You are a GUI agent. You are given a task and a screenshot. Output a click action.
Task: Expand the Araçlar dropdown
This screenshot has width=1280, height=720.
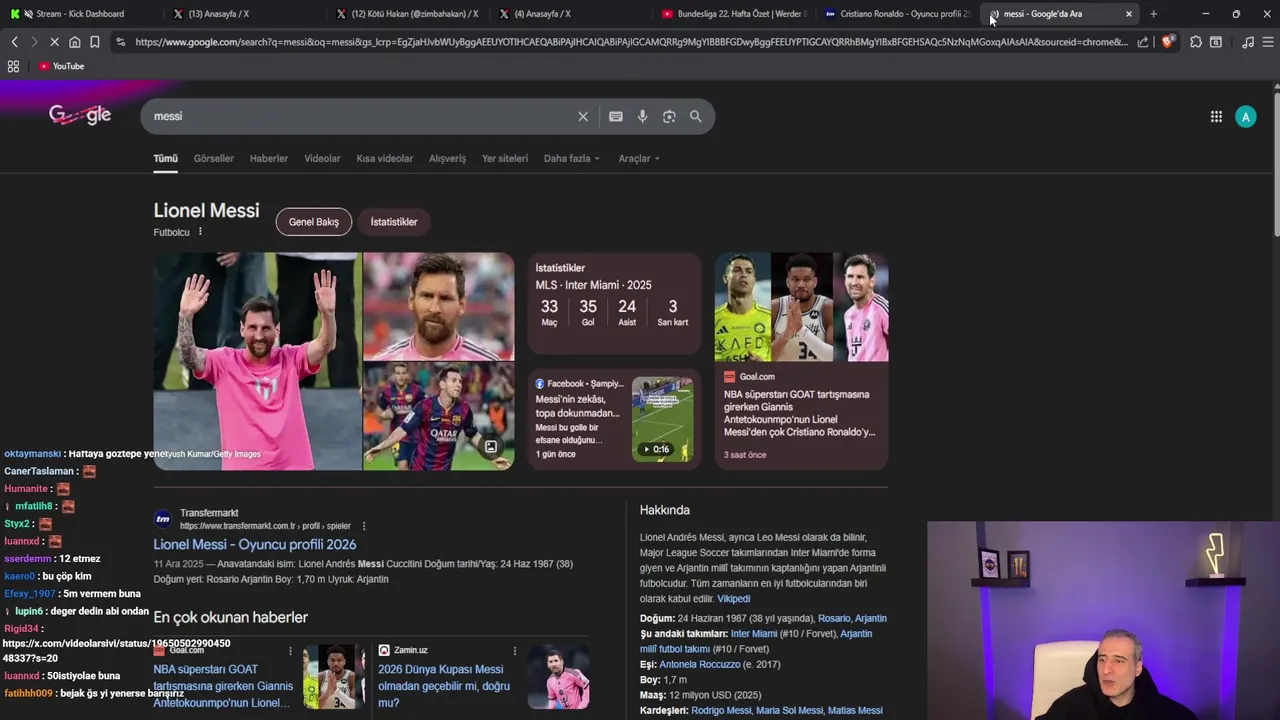639,158
